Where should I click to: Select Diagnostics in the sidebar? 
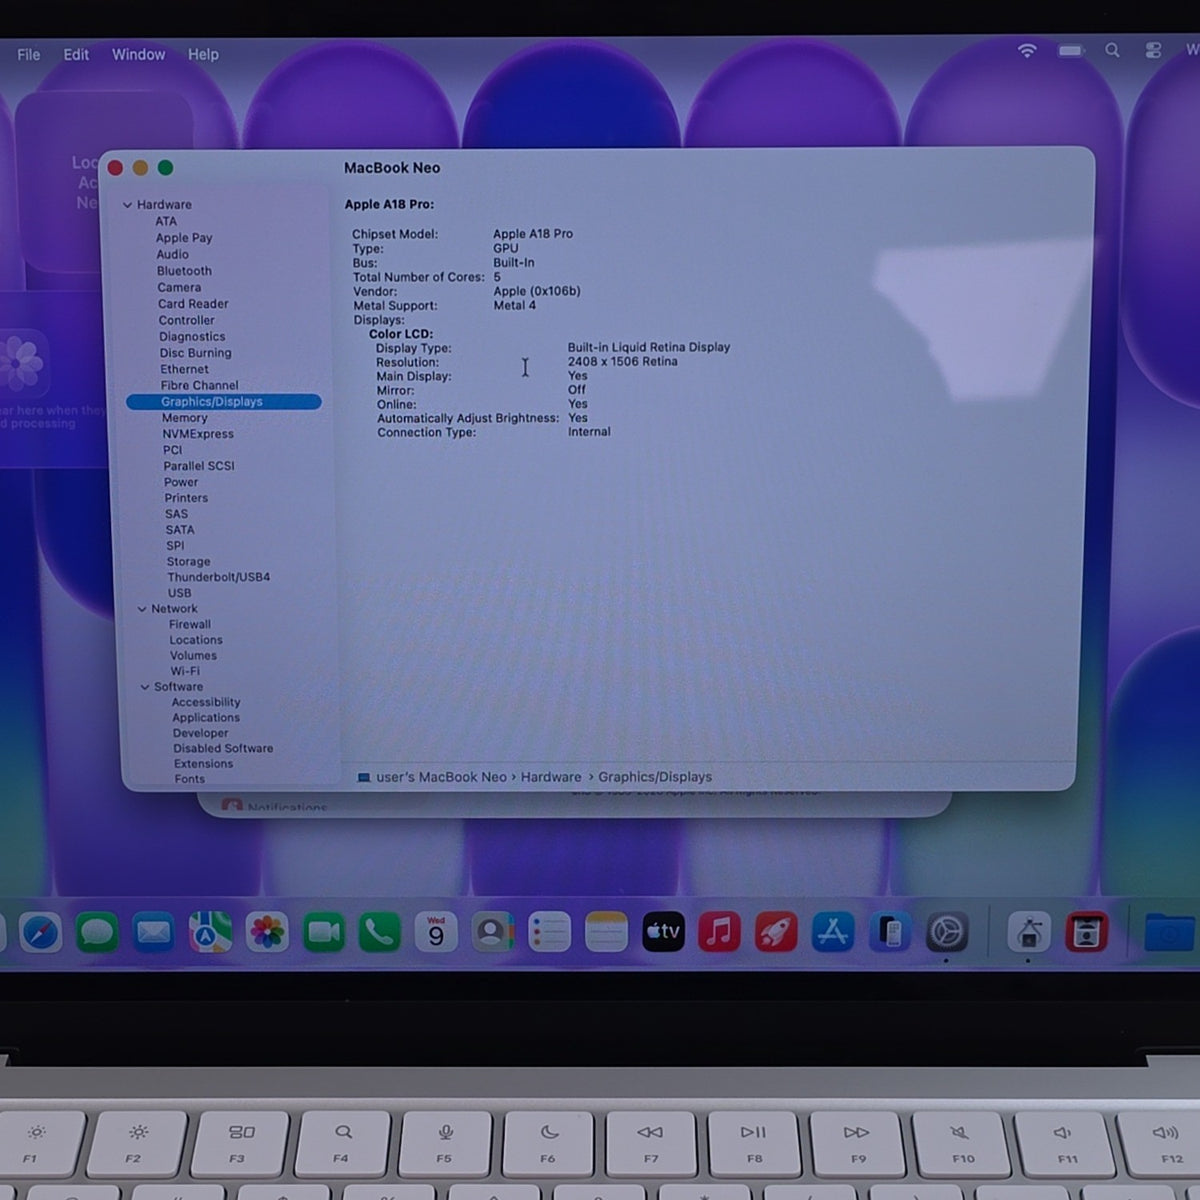coord(192,337)
